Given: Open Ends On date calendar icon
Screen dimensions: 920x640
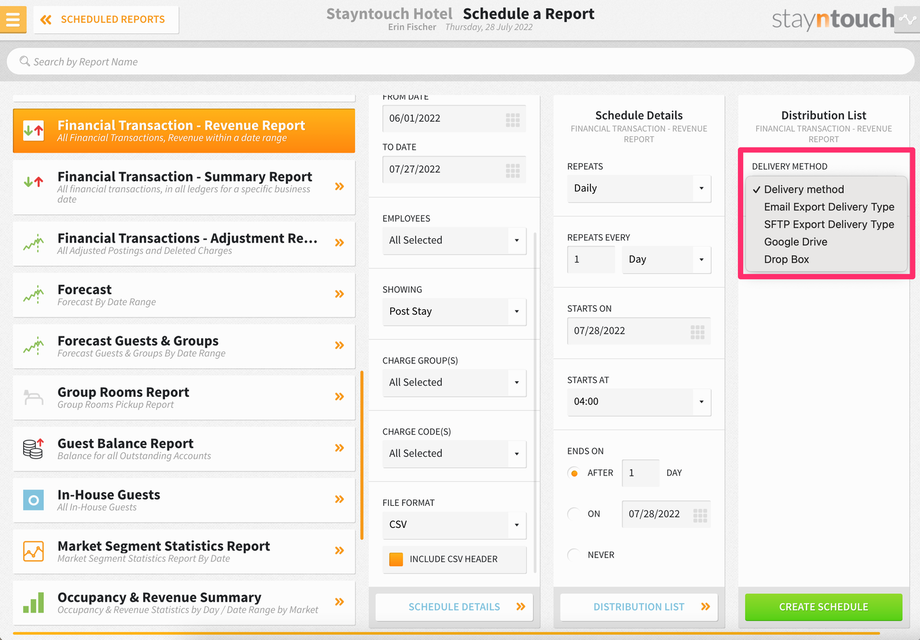Looking at the screenshot, I should click(700, 514).
